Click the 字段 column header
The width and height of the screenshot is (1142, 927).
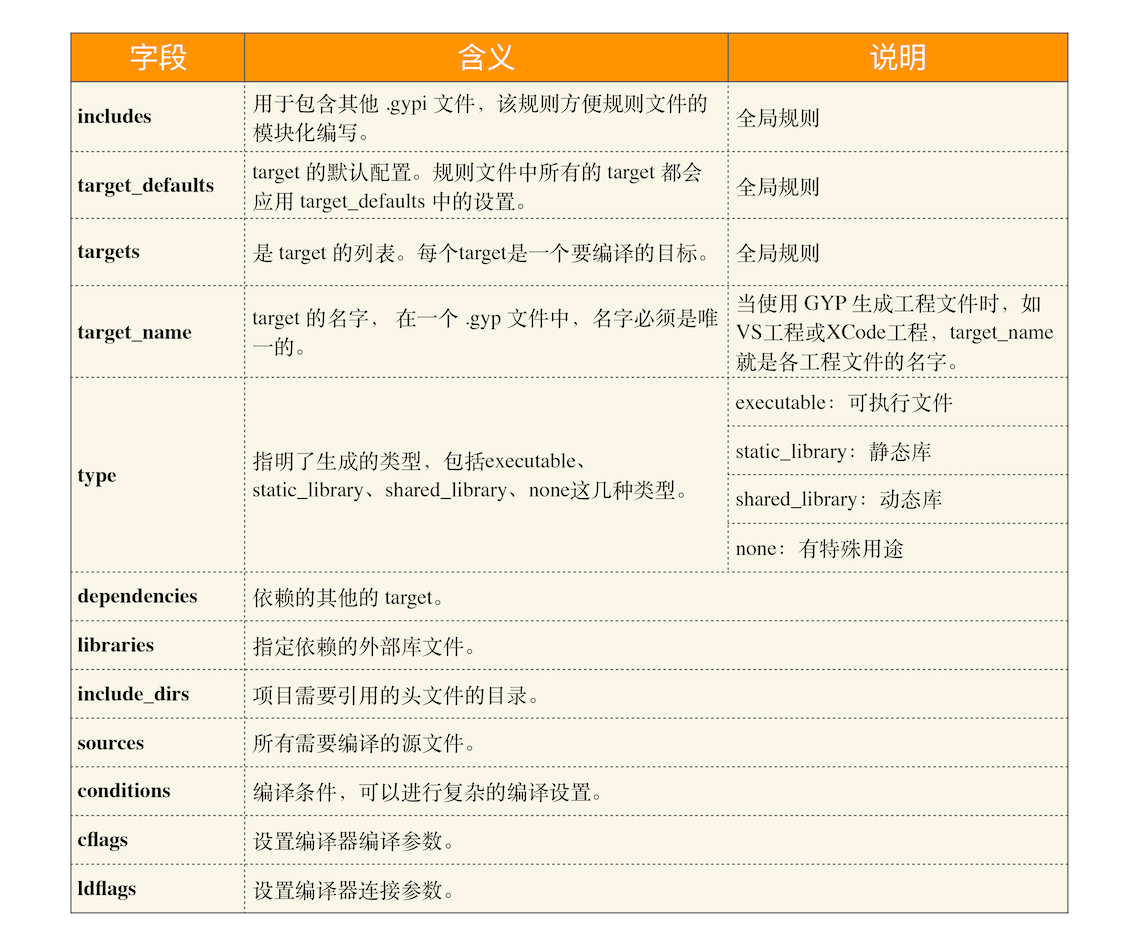pos(158,58)
